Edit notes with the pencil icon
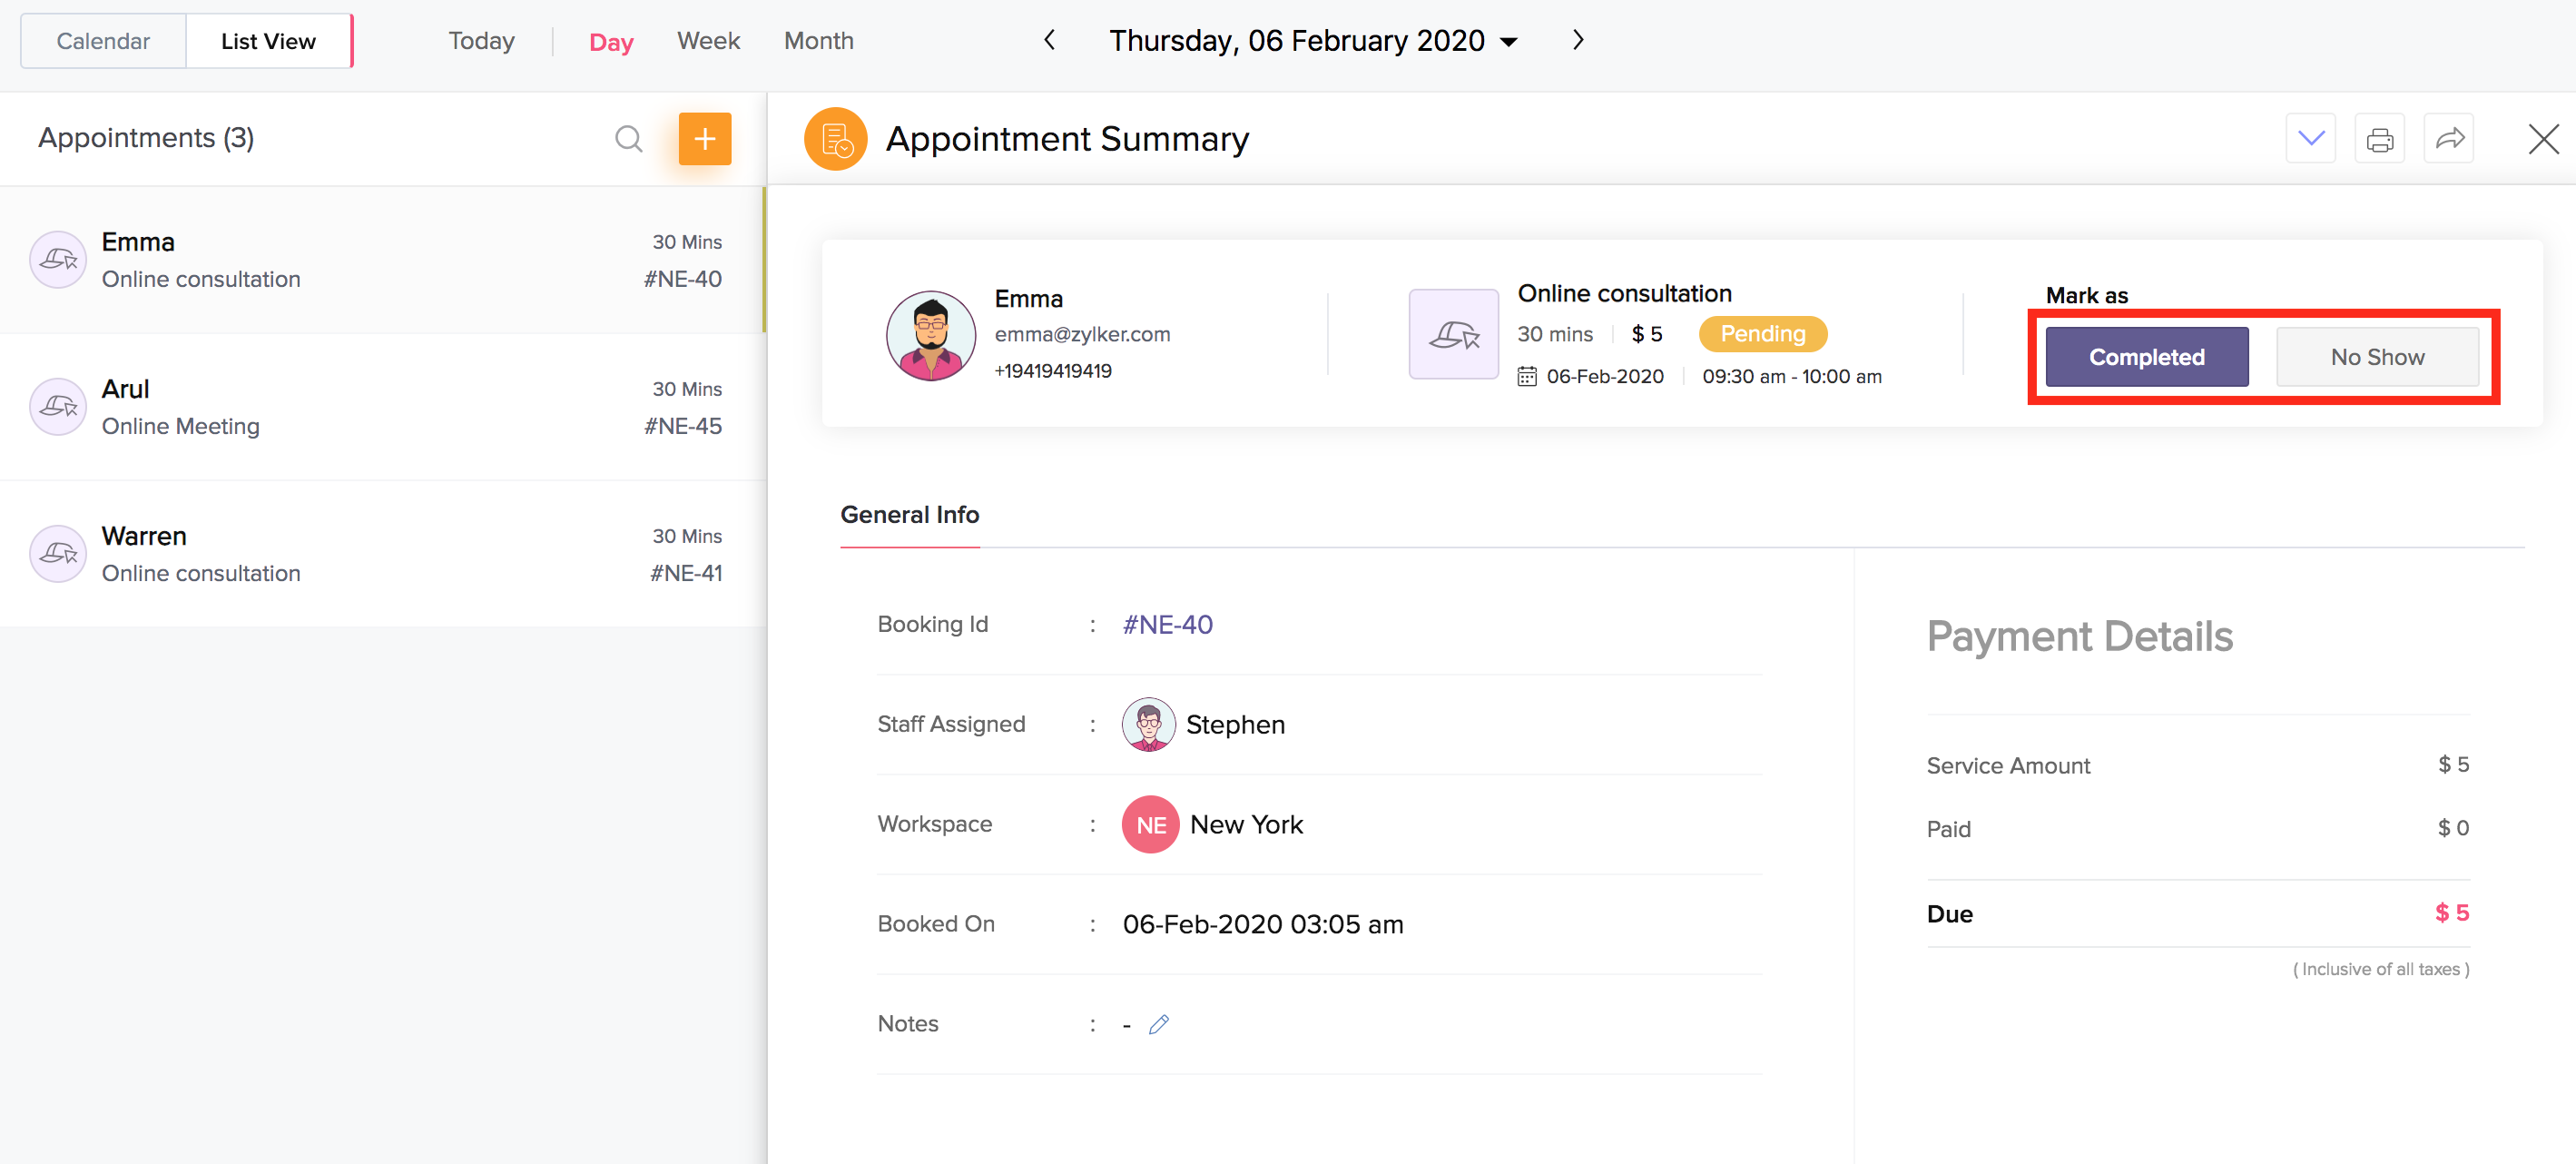This screenshot has width=2576, height=1164. [1158, 1024]
